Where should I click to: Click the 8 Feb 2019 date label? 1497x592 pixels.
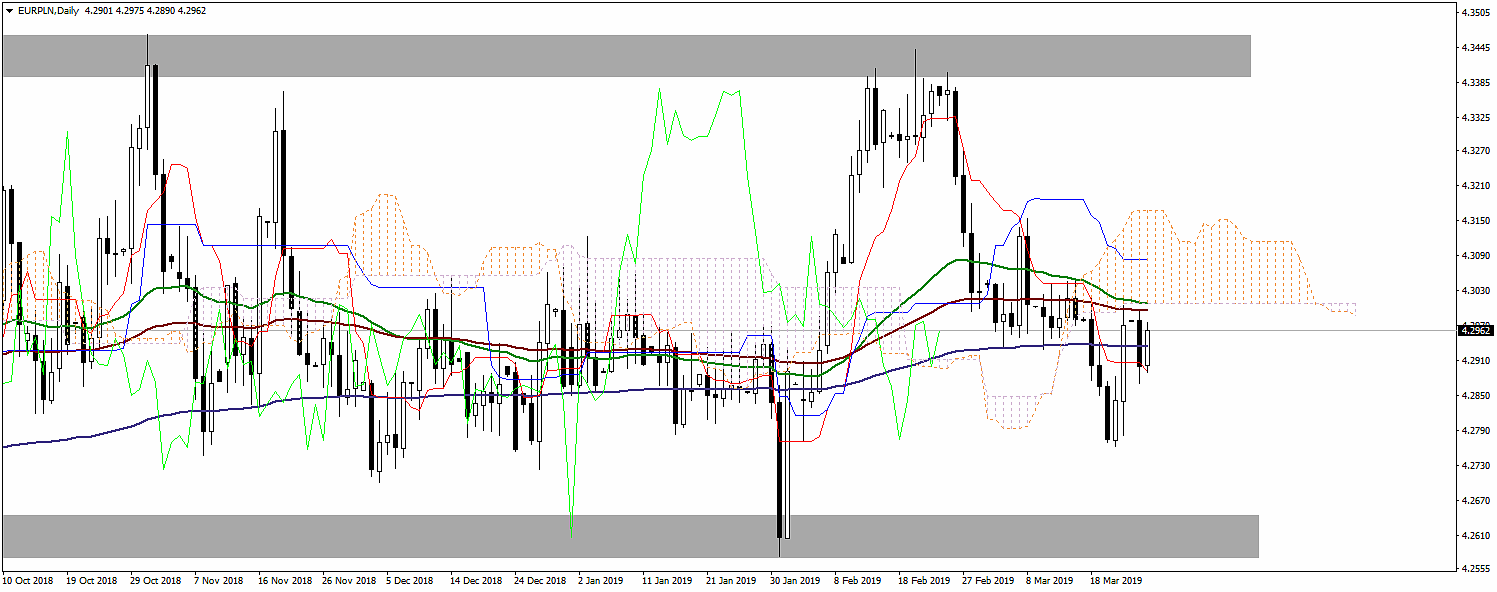[x=858, y=580]
